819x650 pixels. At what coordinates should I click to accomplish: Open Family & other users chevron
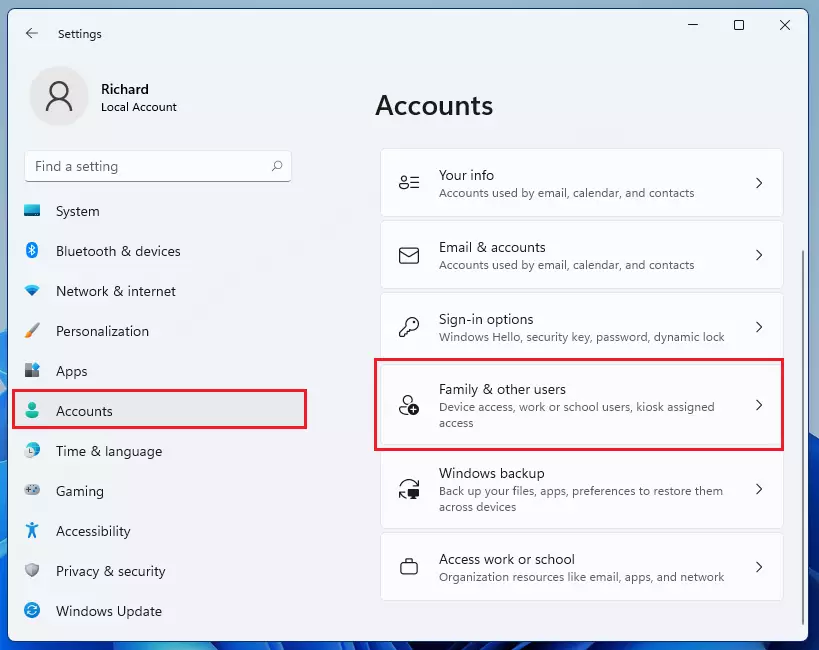759,405
